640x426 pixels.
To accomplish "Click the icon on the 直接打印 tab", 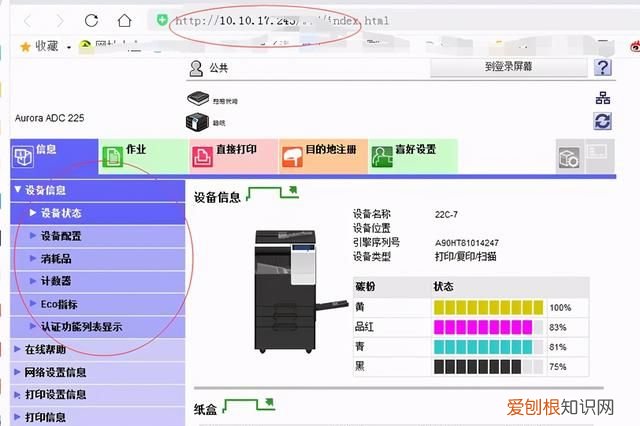I will (x=202, y=157).
